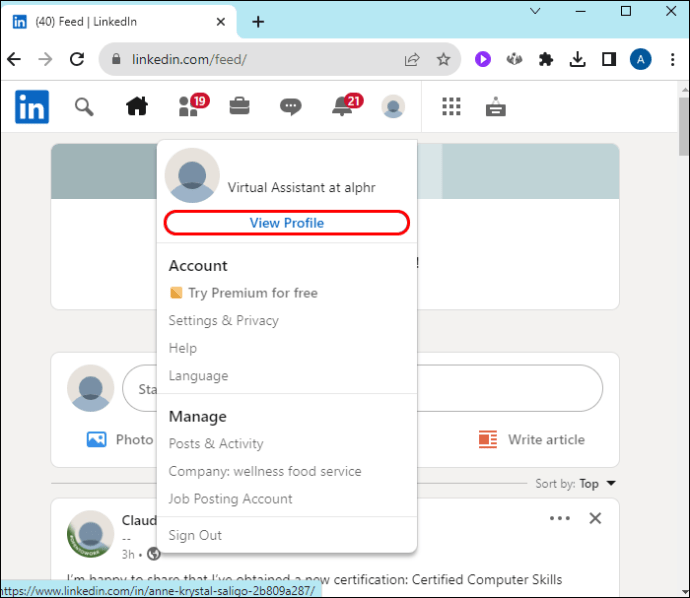Bookmark this page with star icon
Image resolution: width=690 pixels, height=598 pixels.
tap(443, 59)
